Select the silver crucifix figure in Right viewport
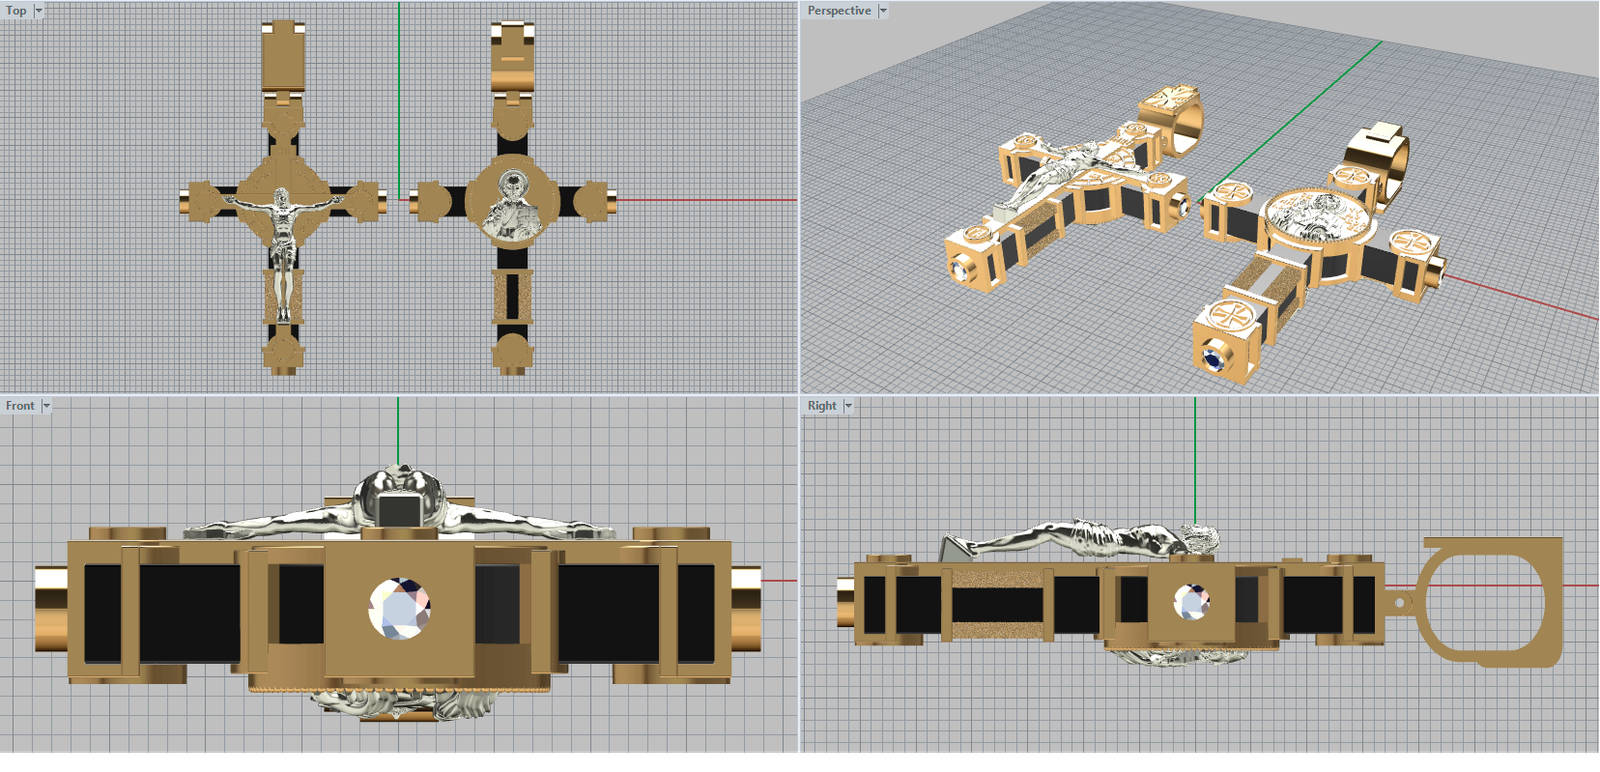The image size is (1600, 772). (x=1080, y=539)
